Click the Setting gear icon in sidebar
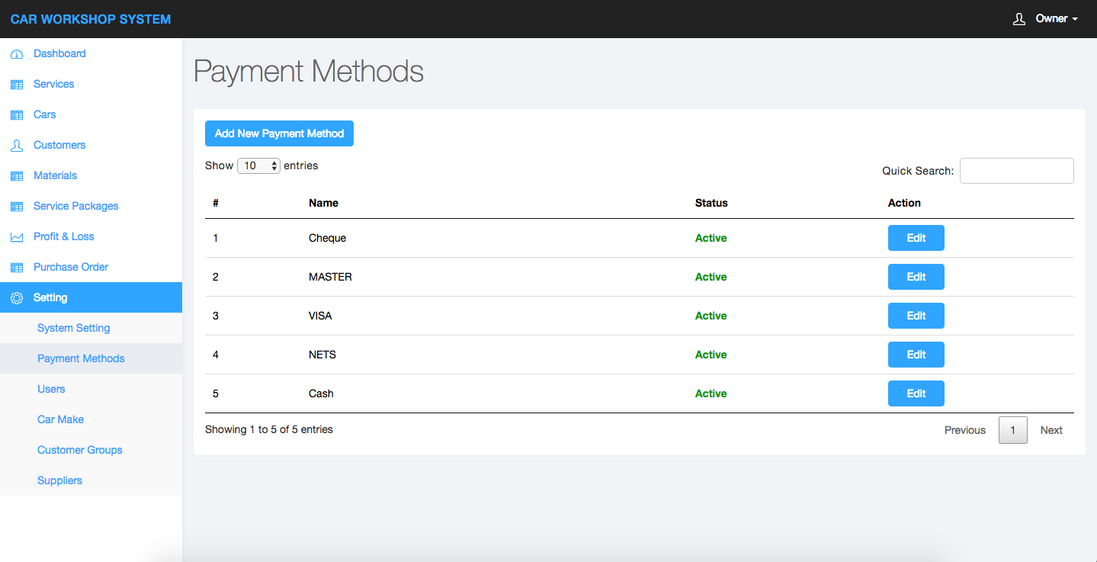Screen dimensions: 1097x562 (16, 298)
